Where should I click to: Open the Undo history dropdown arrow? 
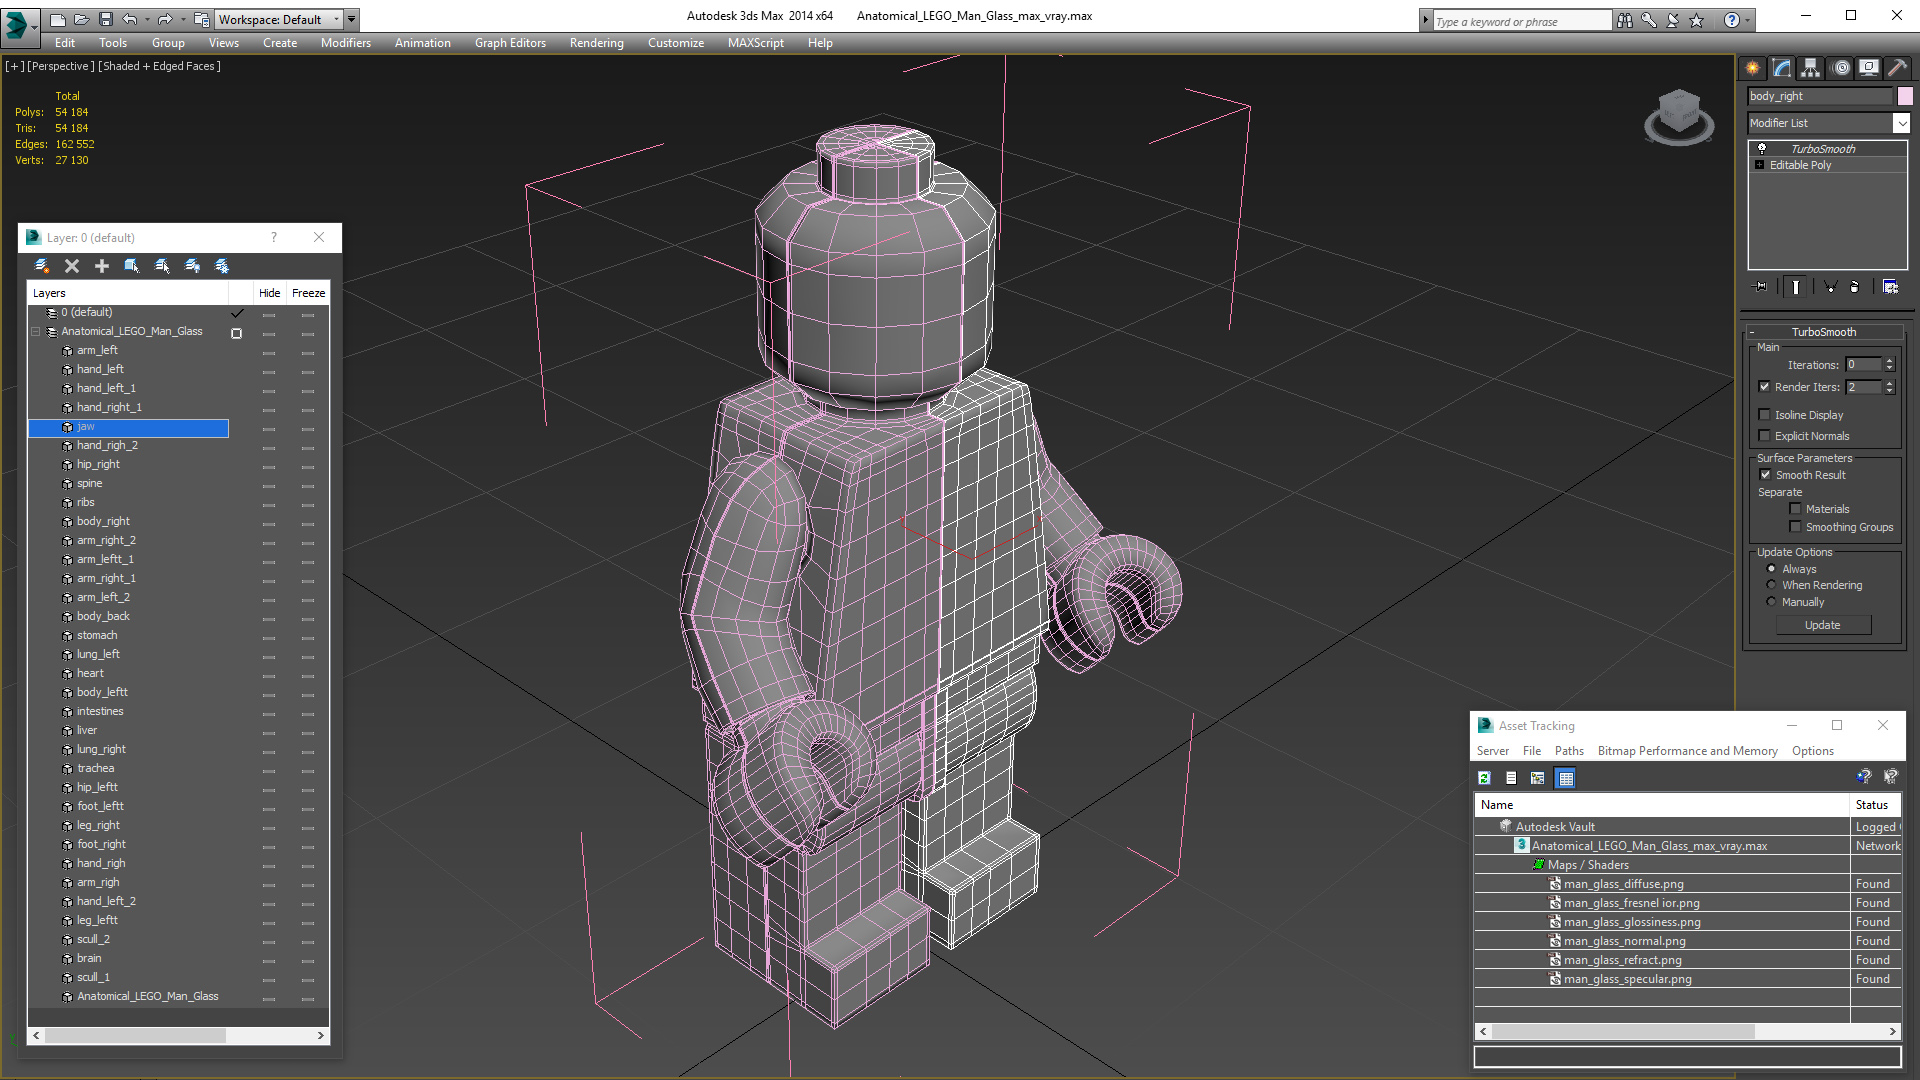click(146, 19)
